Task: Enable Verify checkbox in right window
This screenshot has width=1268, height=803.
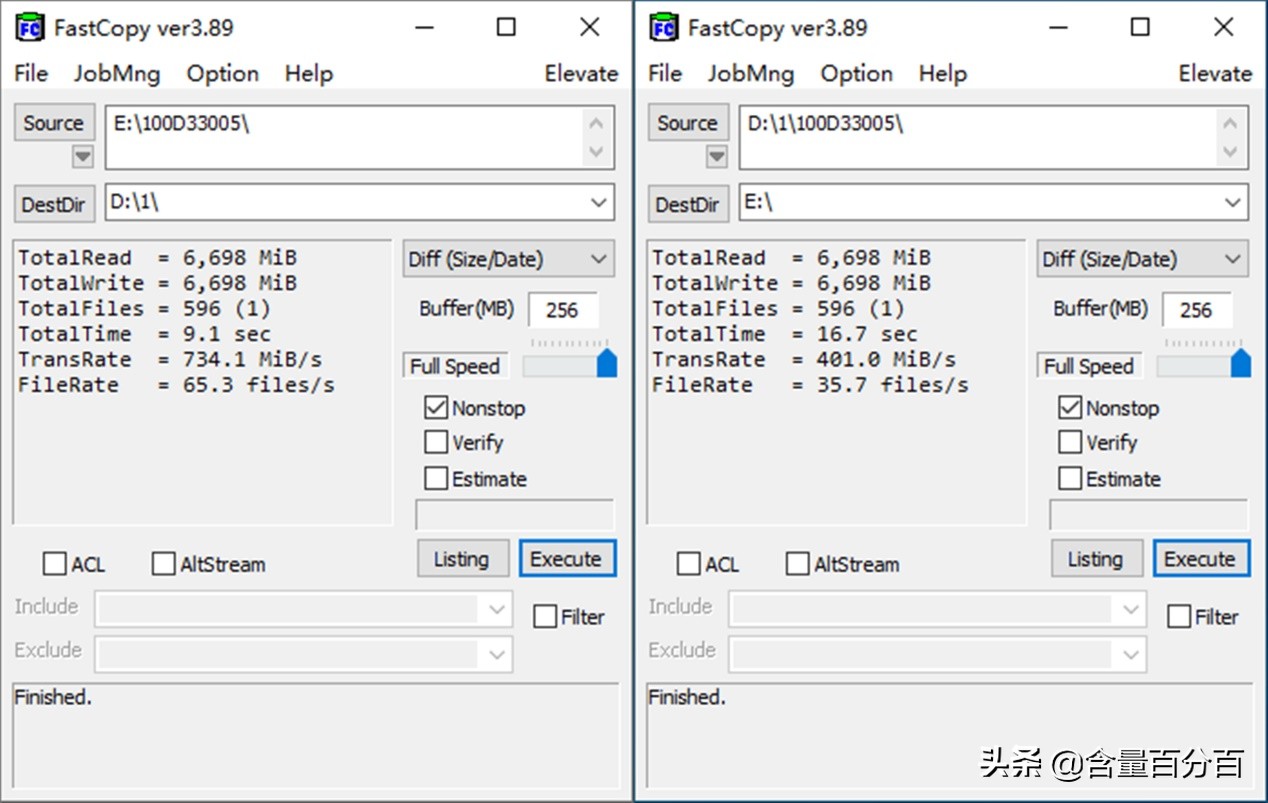Action: (x=1070, y=442)
